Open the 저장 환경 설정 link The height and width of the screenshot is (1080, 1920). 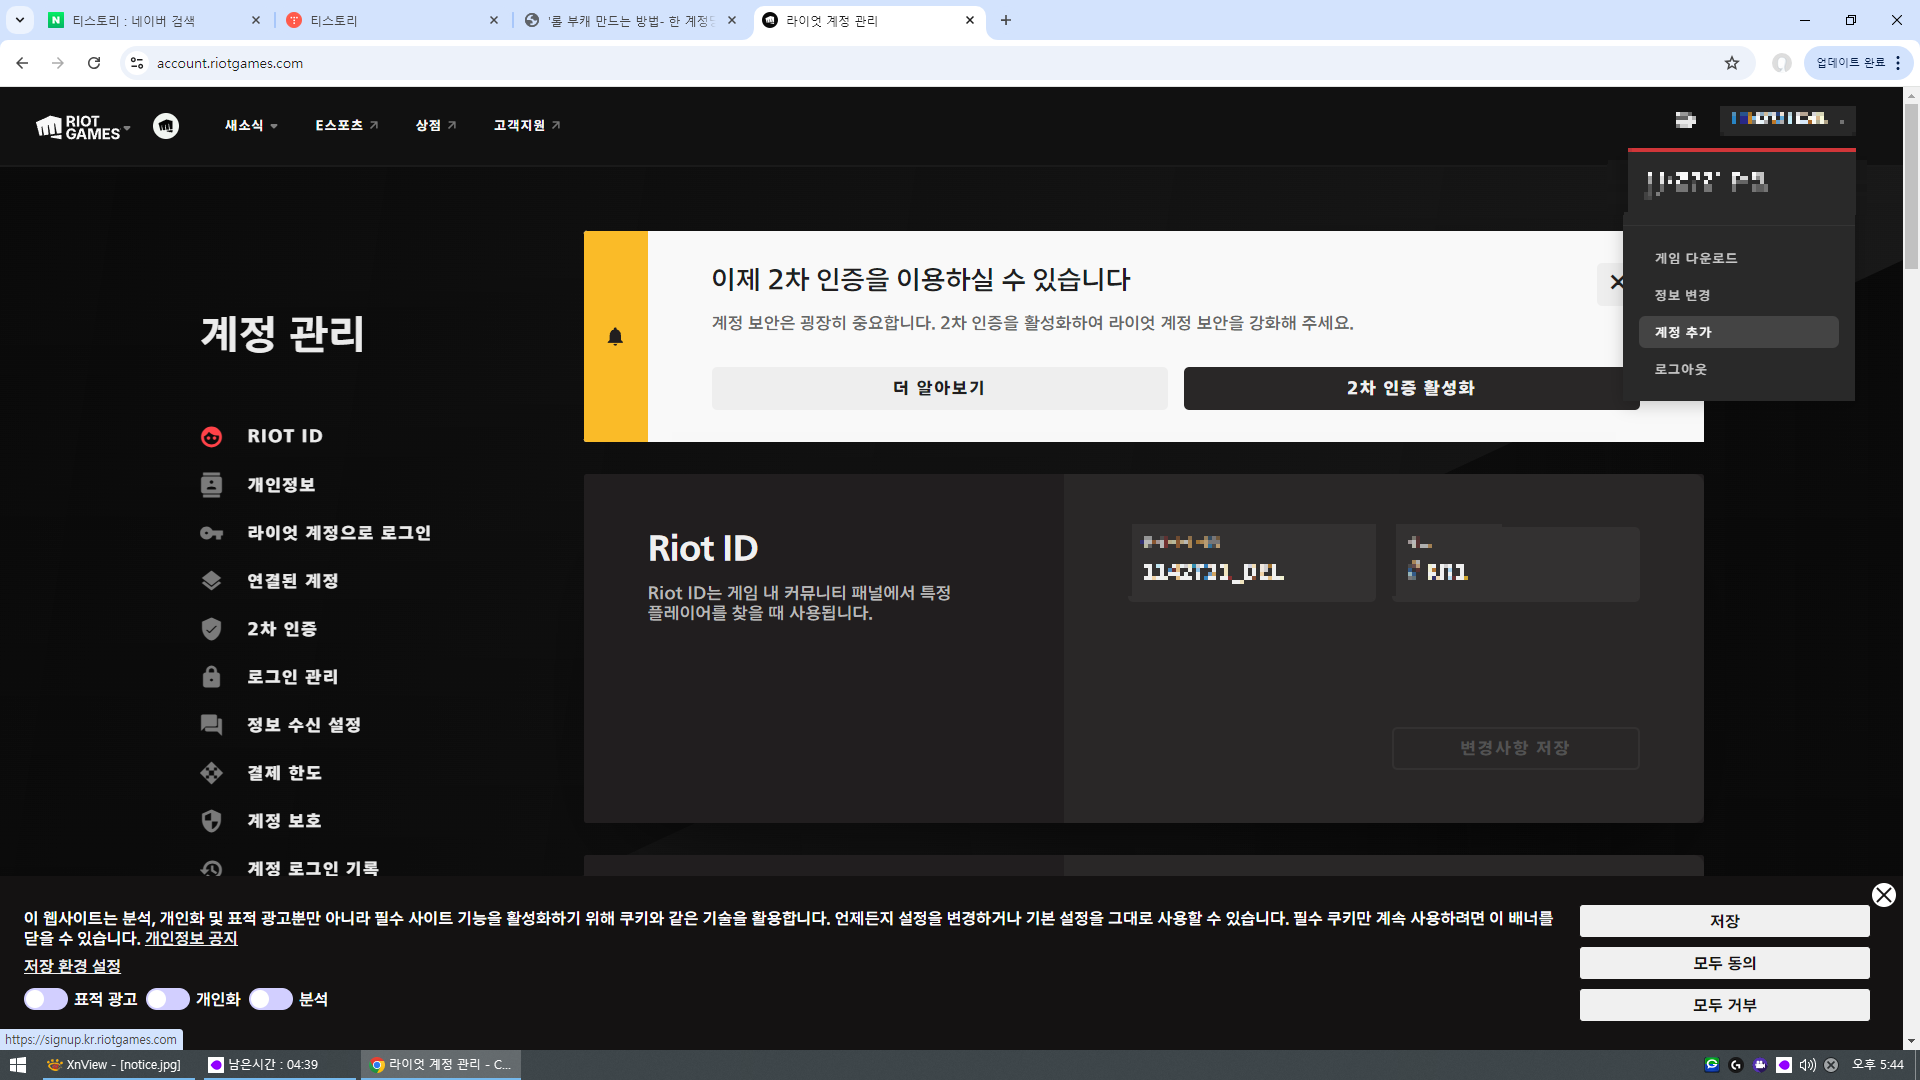(x=72, y=967)
